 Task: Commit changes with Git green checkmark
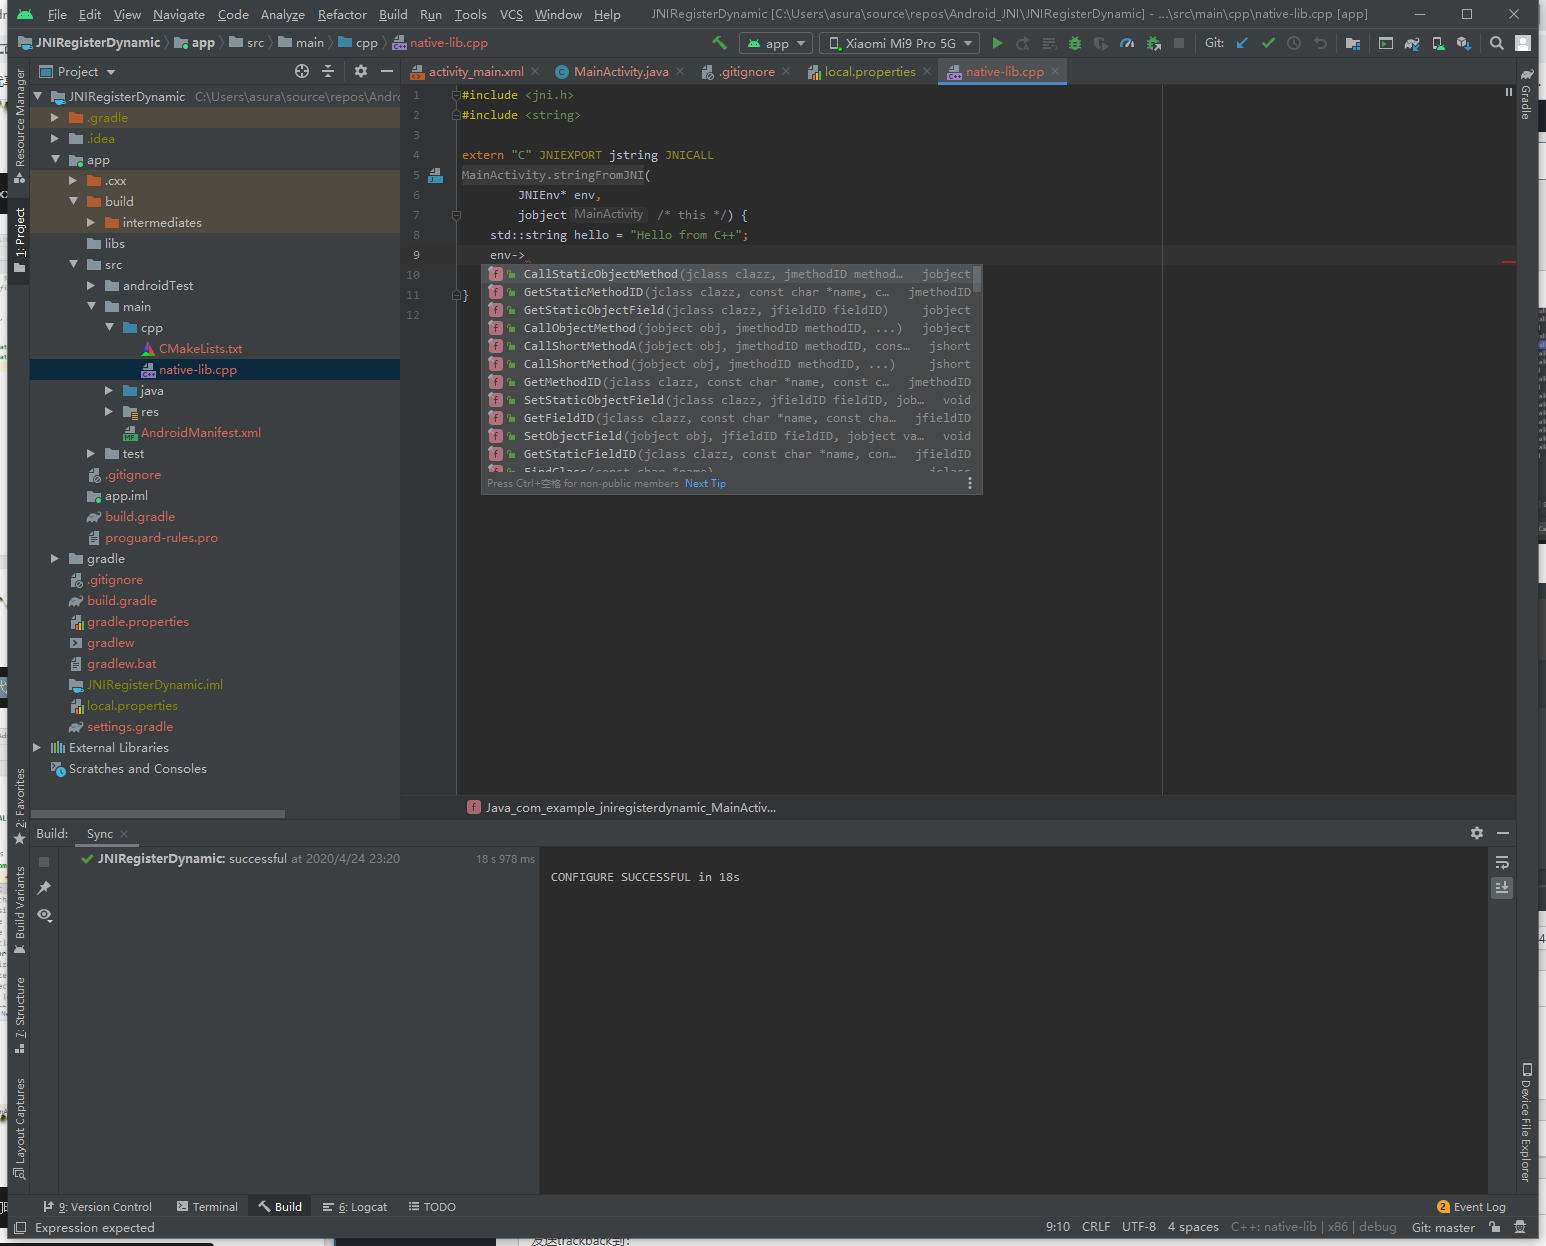(x=1268, y=43)
